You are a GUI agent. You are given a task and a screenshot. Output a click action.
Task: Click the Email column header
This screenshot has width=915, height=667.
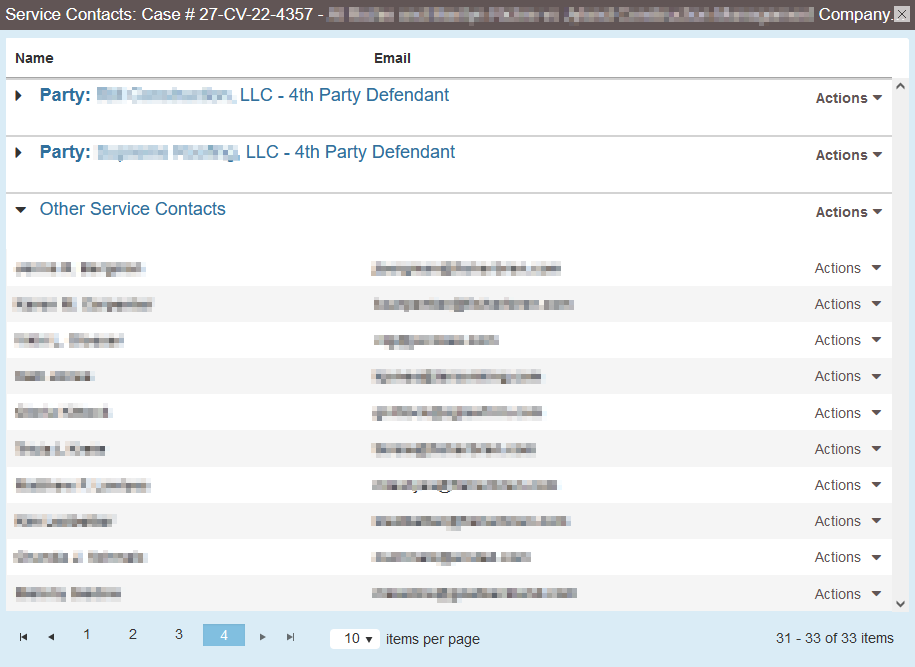[x=392, y=58]
